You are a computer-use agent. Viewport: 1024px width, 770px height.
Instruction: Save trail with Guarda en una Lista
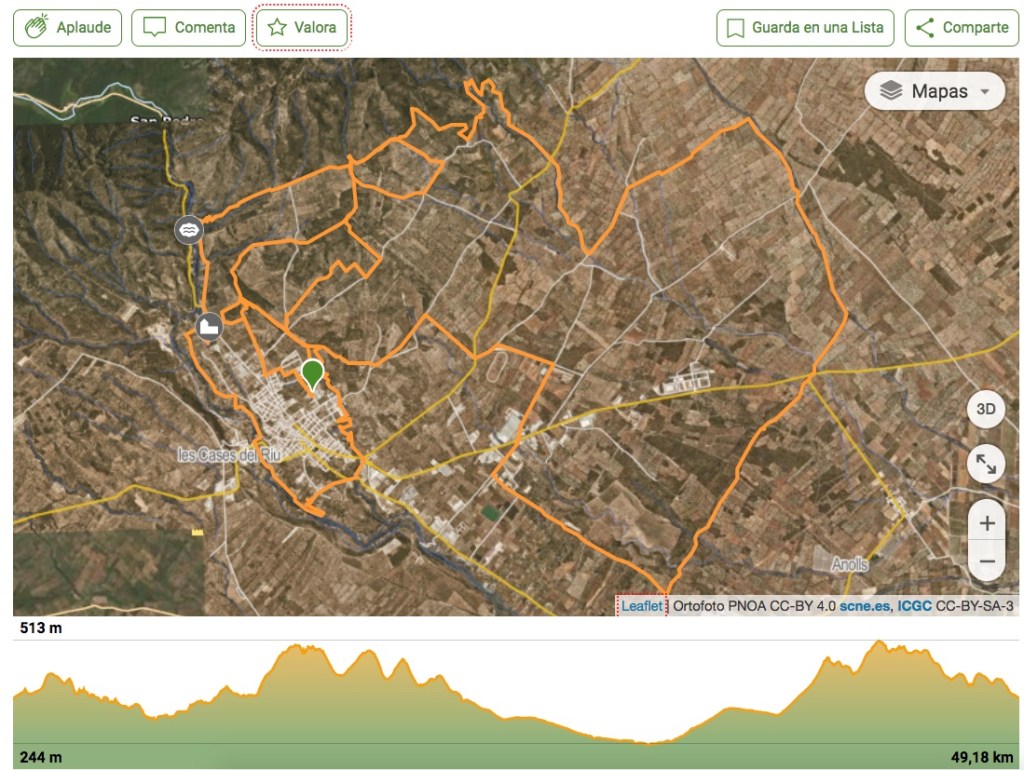click(x=805, y=28)
